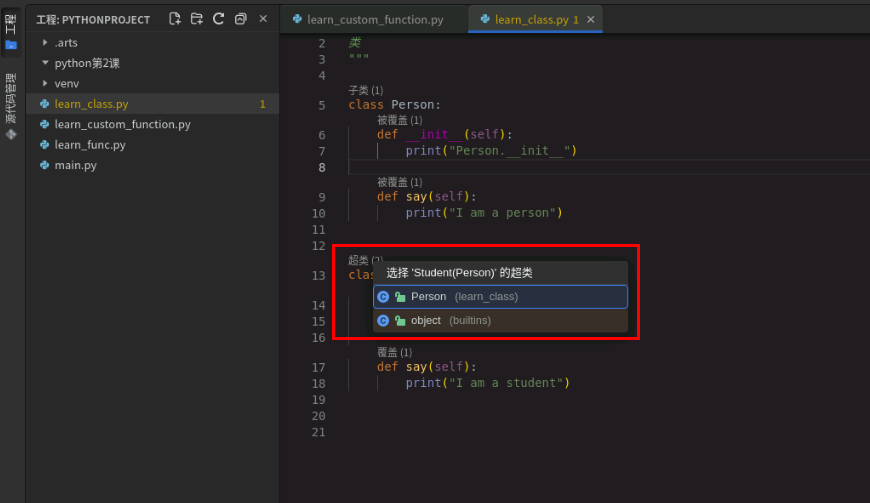Open main.py from the file tree
The image size is (870, 503).
pos(76,165)
